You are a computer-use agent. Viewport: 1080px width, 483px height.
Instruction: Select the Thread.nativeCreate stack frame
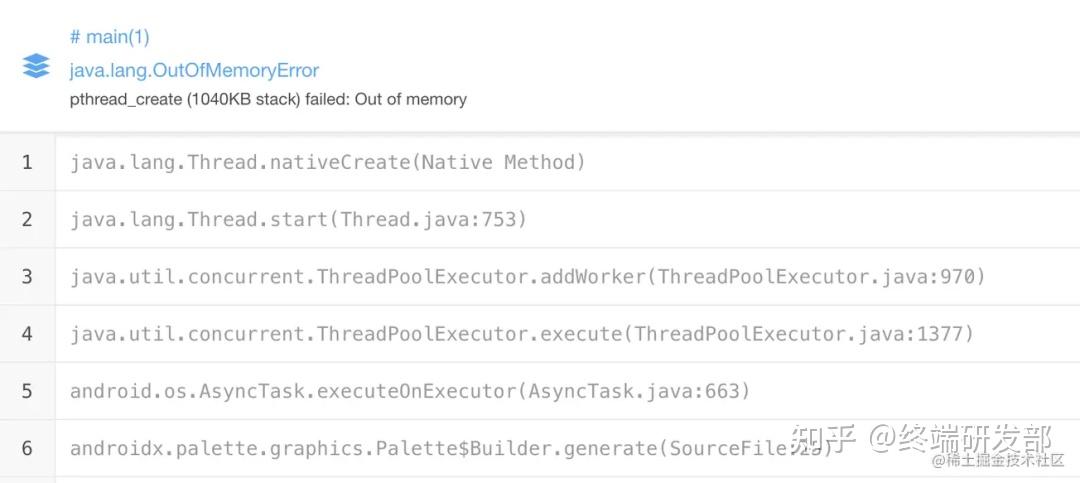click(x=327, y=162)
